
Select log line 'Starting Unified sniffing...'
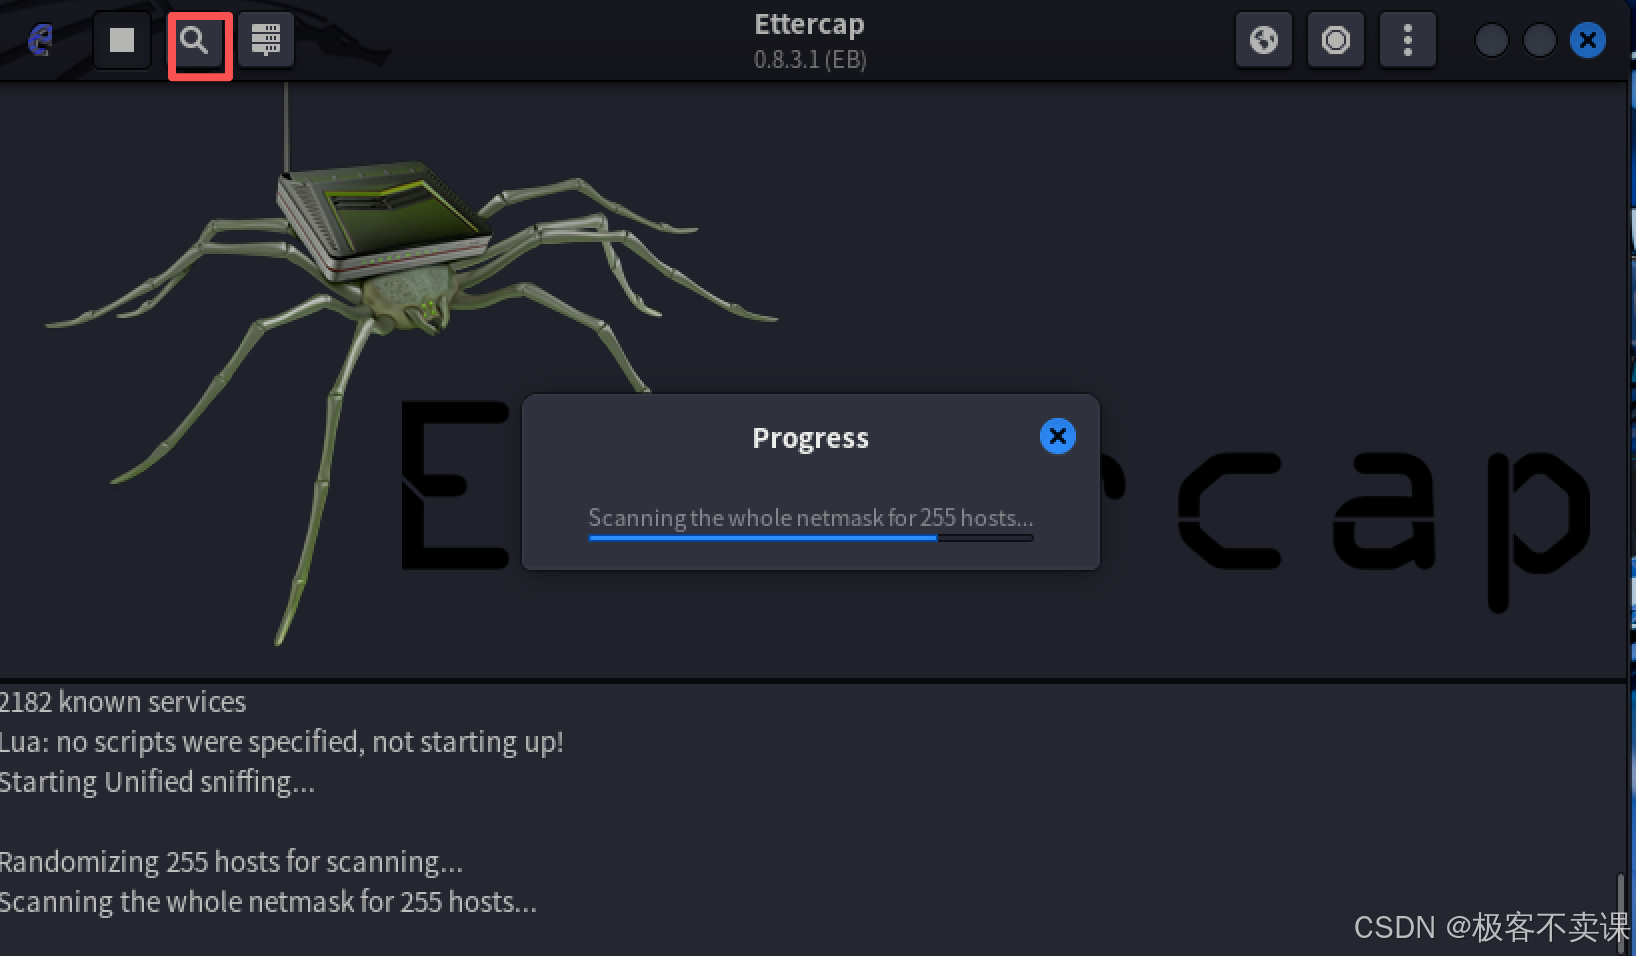[157, 782]
